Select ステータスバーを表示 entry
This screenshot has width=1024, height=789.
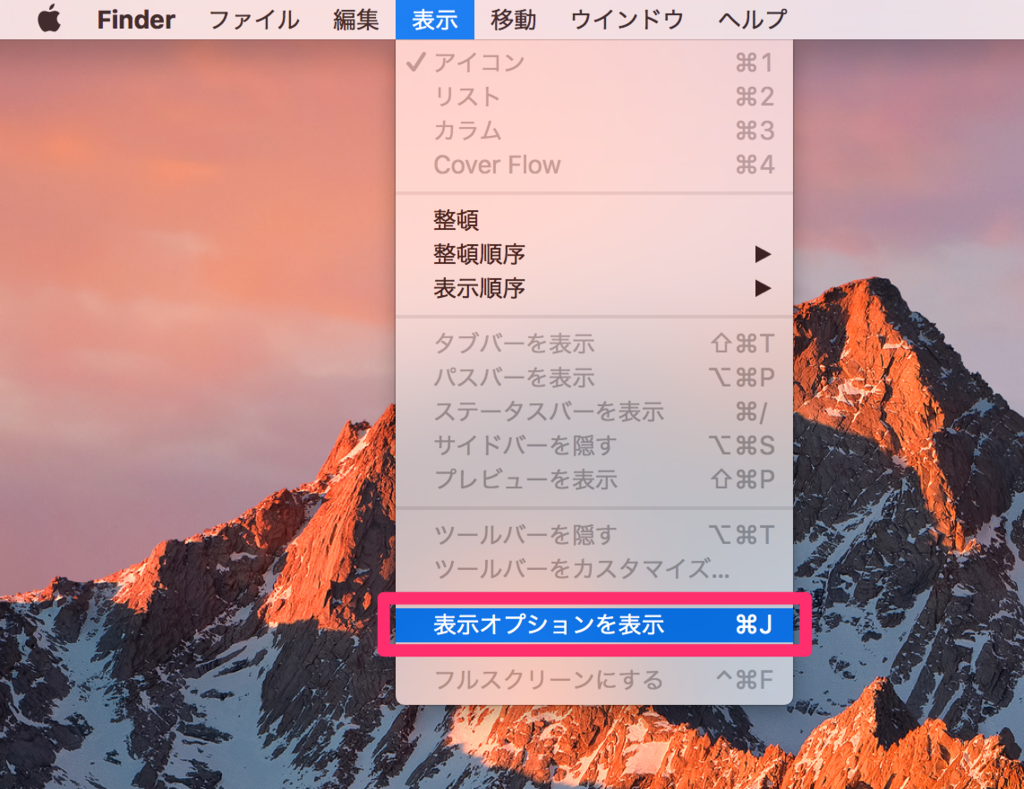click(x=594, y=411)
